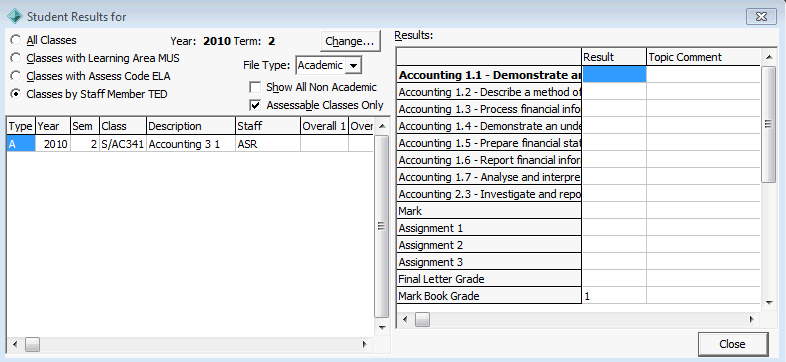Select Accounting 1.2 - Describe a method row
Screen dimensions: 786x362
point(489,92)
